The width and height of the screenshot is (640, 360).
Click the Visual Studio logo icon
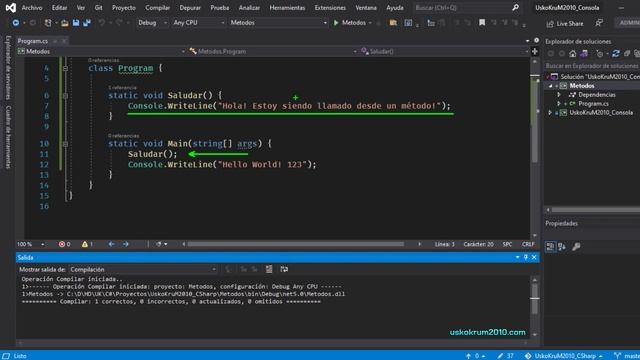11,7
